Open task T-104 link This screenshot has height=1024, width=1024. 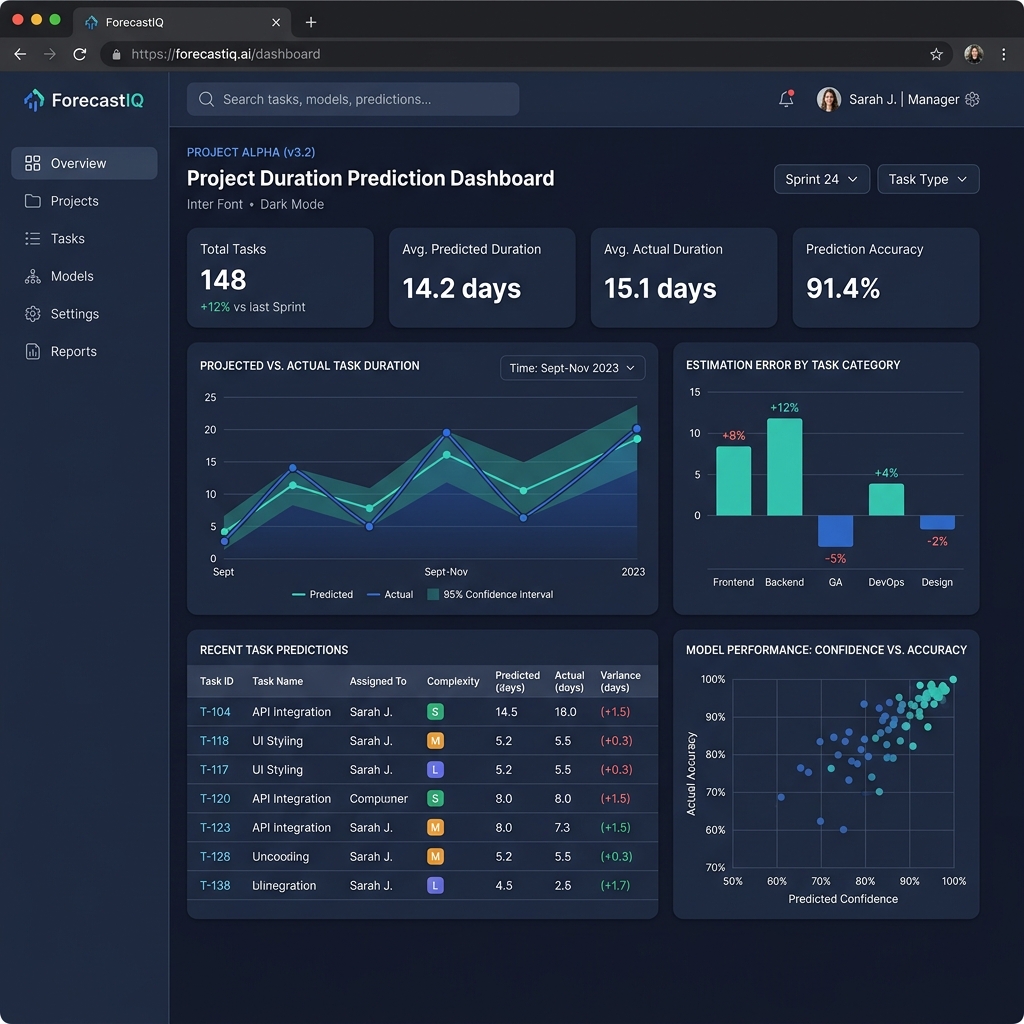[215, 712]
